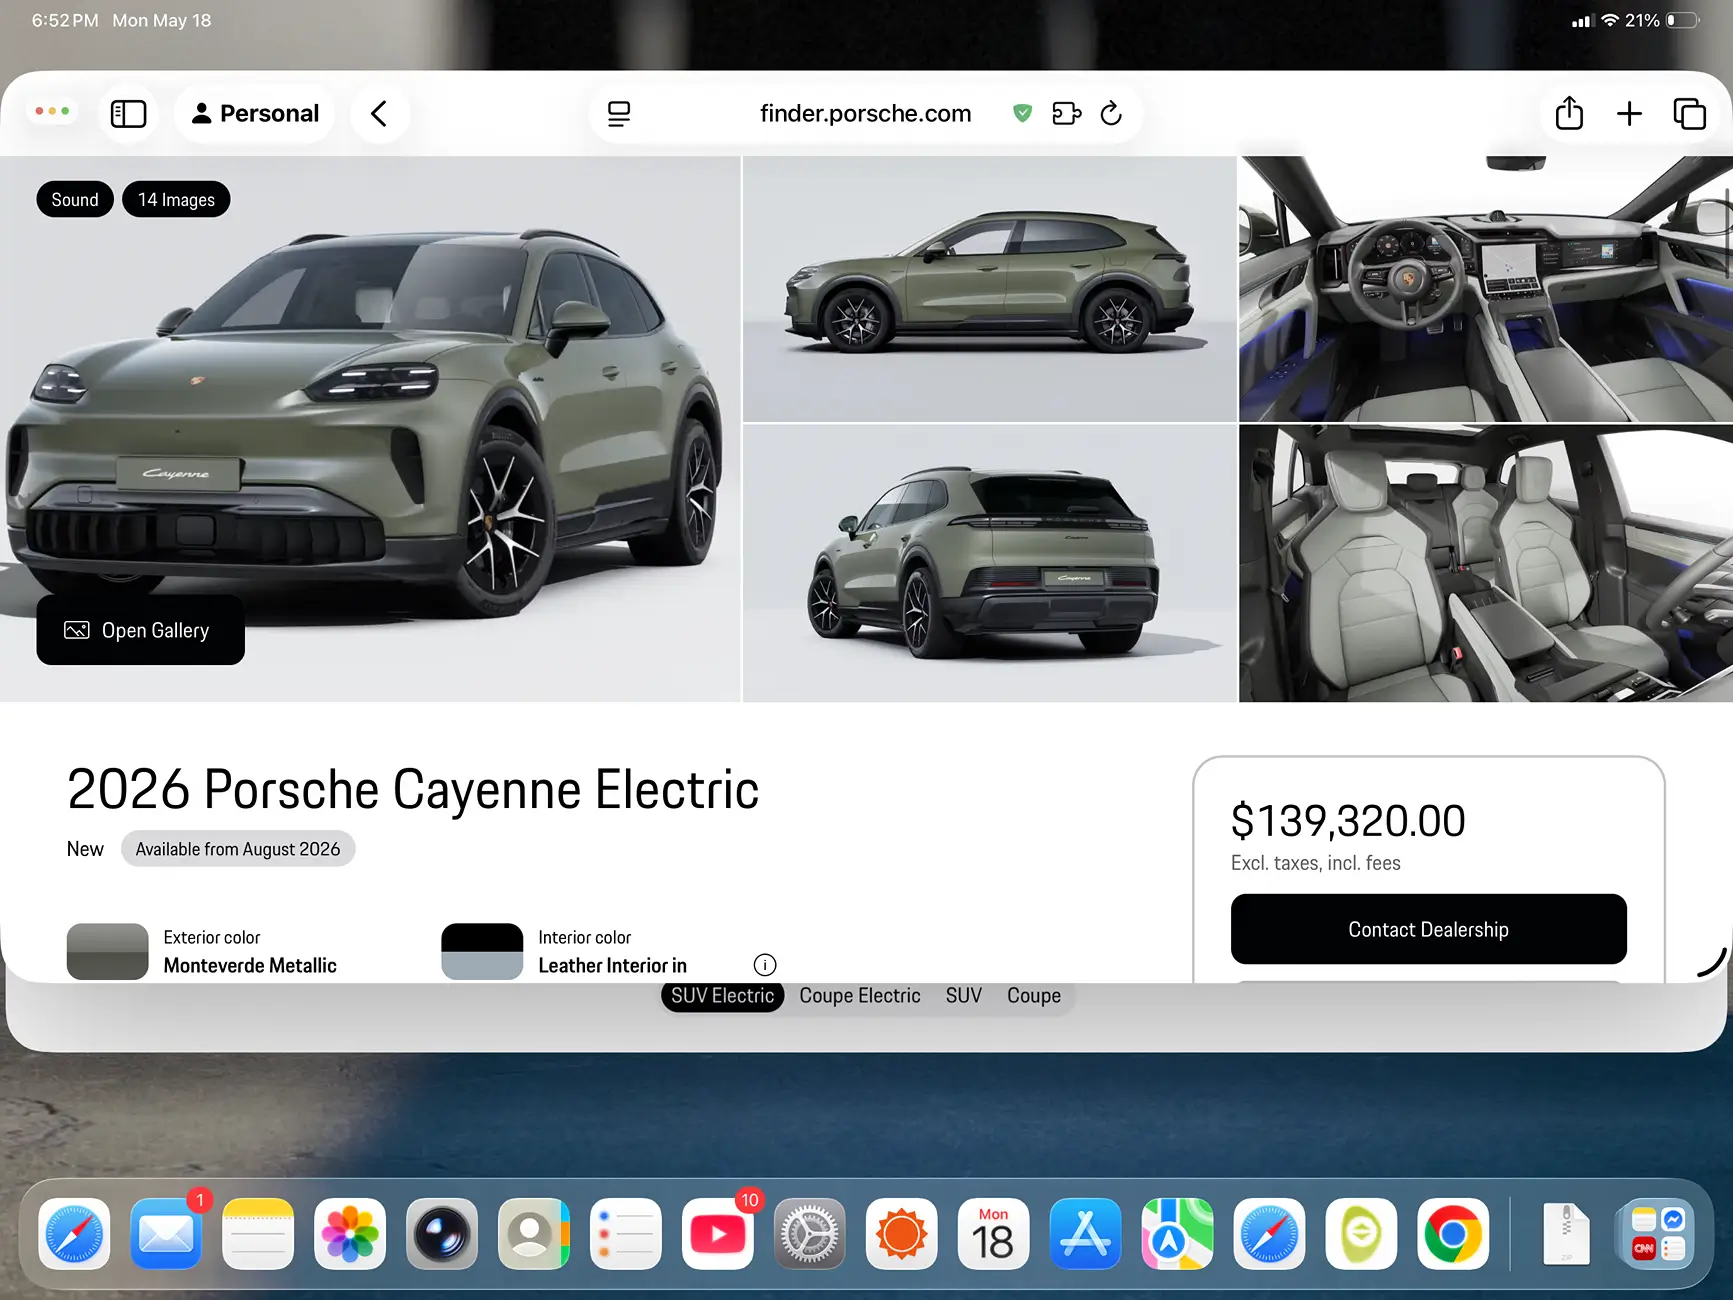Click the Monteverde Metallic exterior color swatch
1733x1300 pixels.
pos(108,951)
